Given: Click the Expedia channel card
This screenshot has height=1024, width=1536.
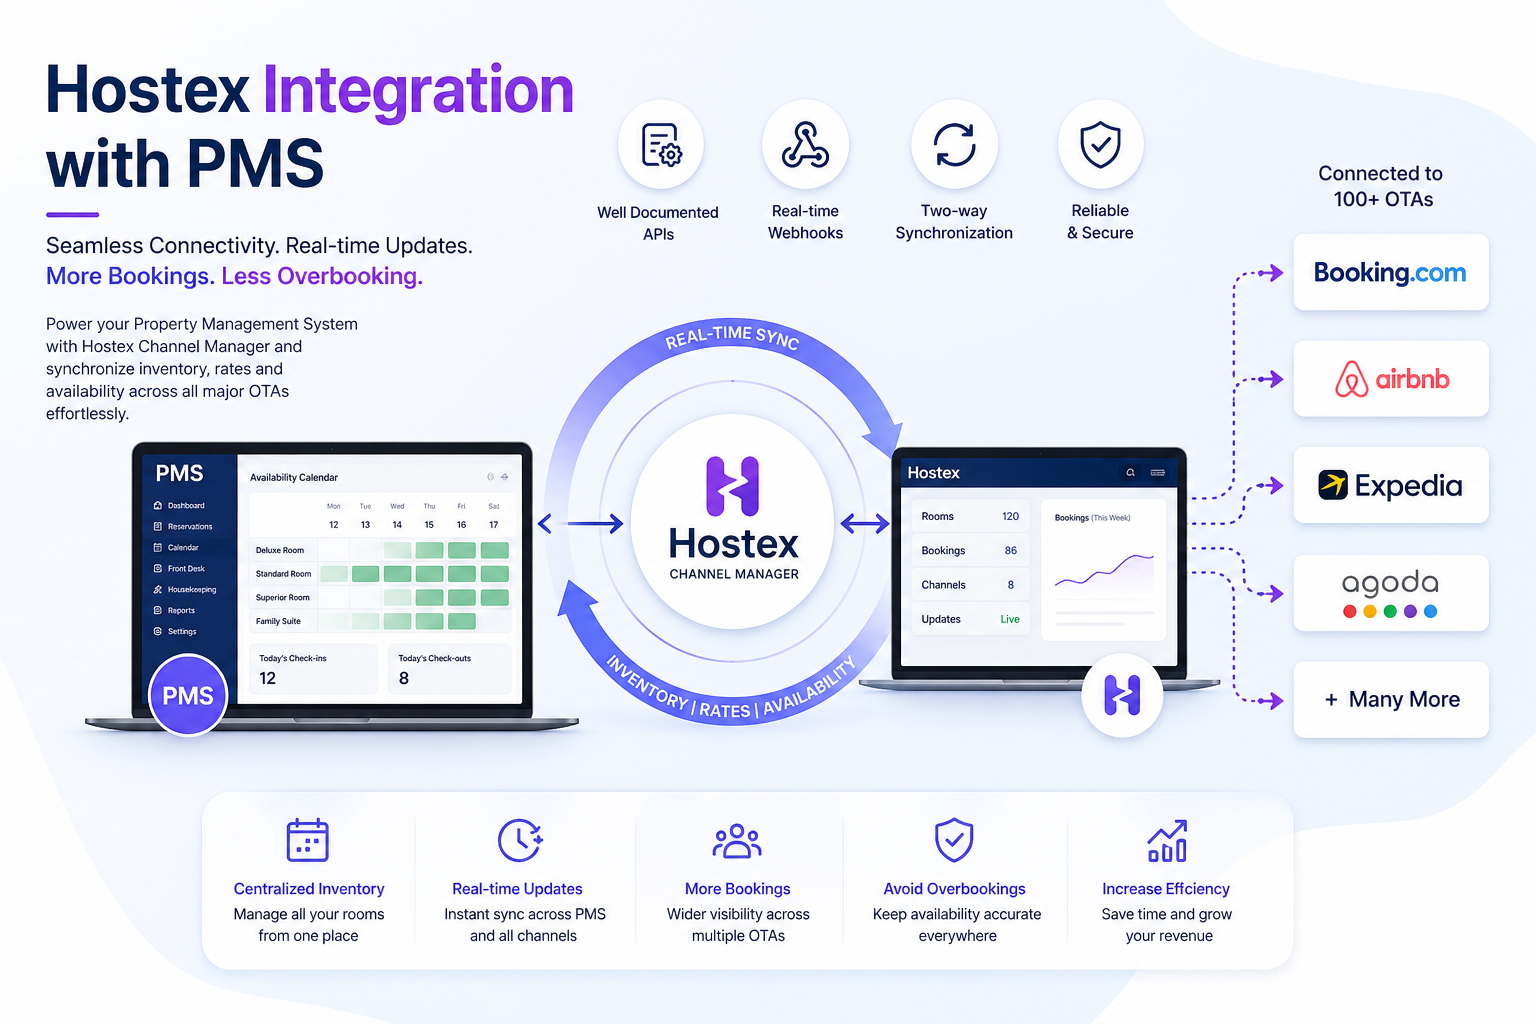Looking at the screenshot, I should click(x=1390, y=486).
